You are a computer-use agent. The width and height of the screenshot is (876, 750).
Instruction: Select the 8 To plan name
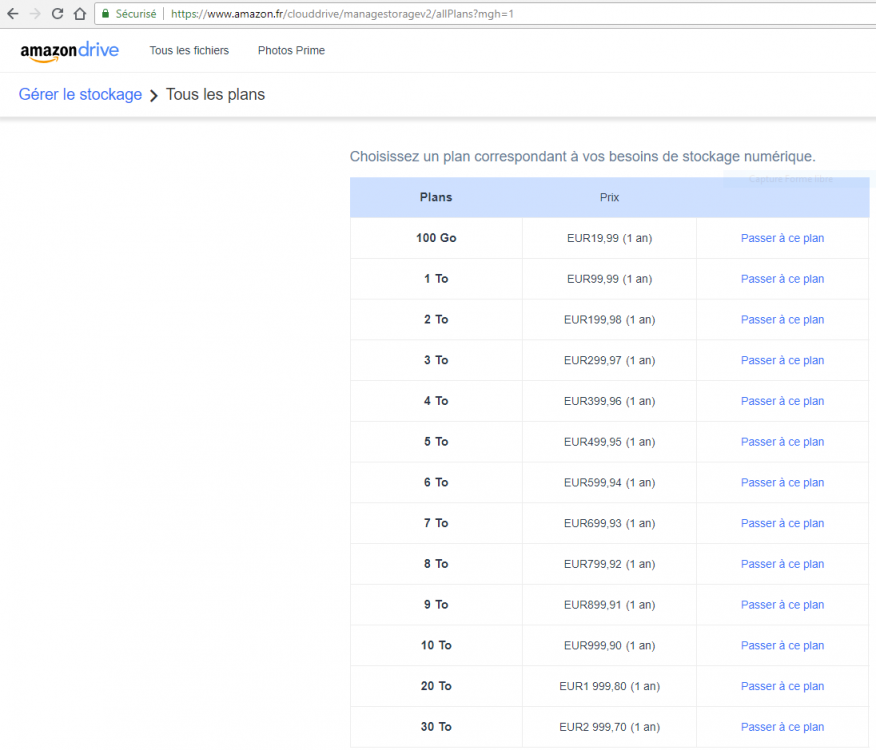(436, 564)
